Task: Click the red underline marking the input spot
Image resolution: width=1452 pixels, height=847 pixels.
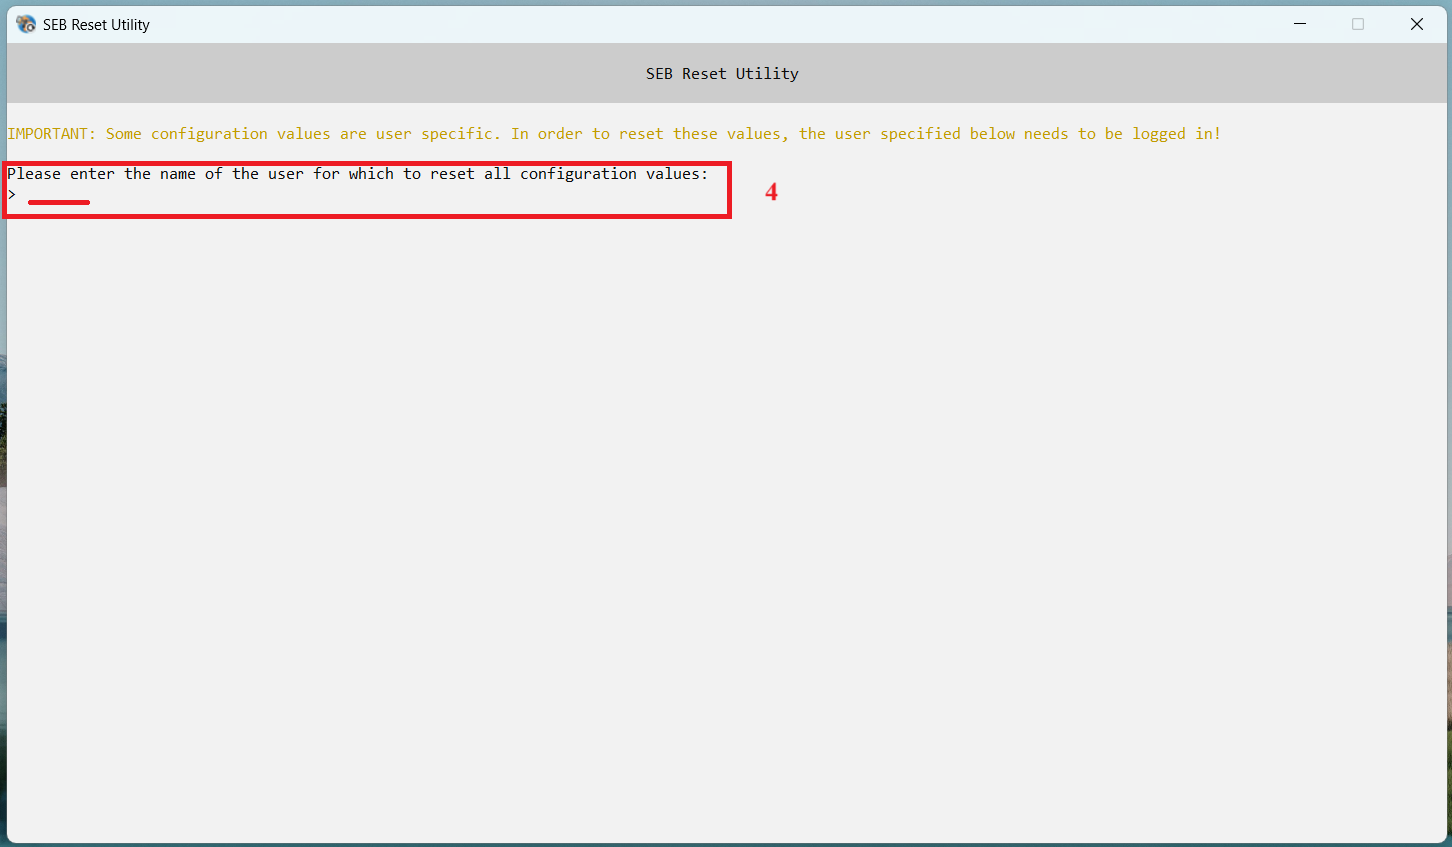Action: 59,202
